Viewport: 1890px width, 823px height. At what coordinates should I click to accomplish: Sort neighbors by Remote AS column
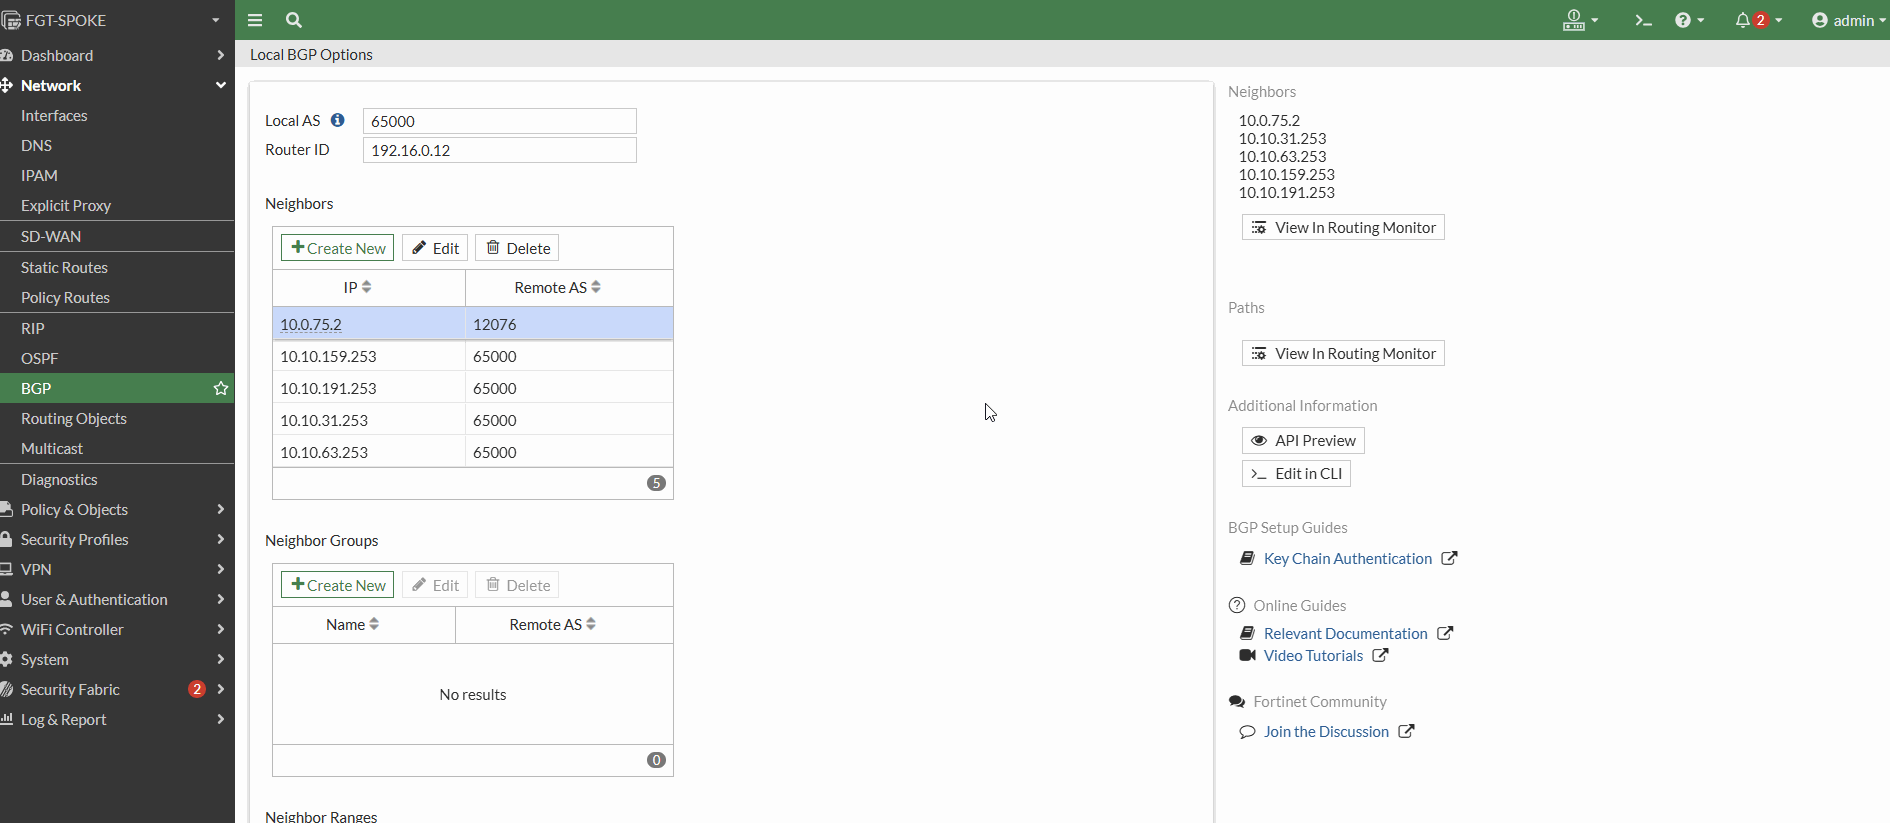[558, 287]
